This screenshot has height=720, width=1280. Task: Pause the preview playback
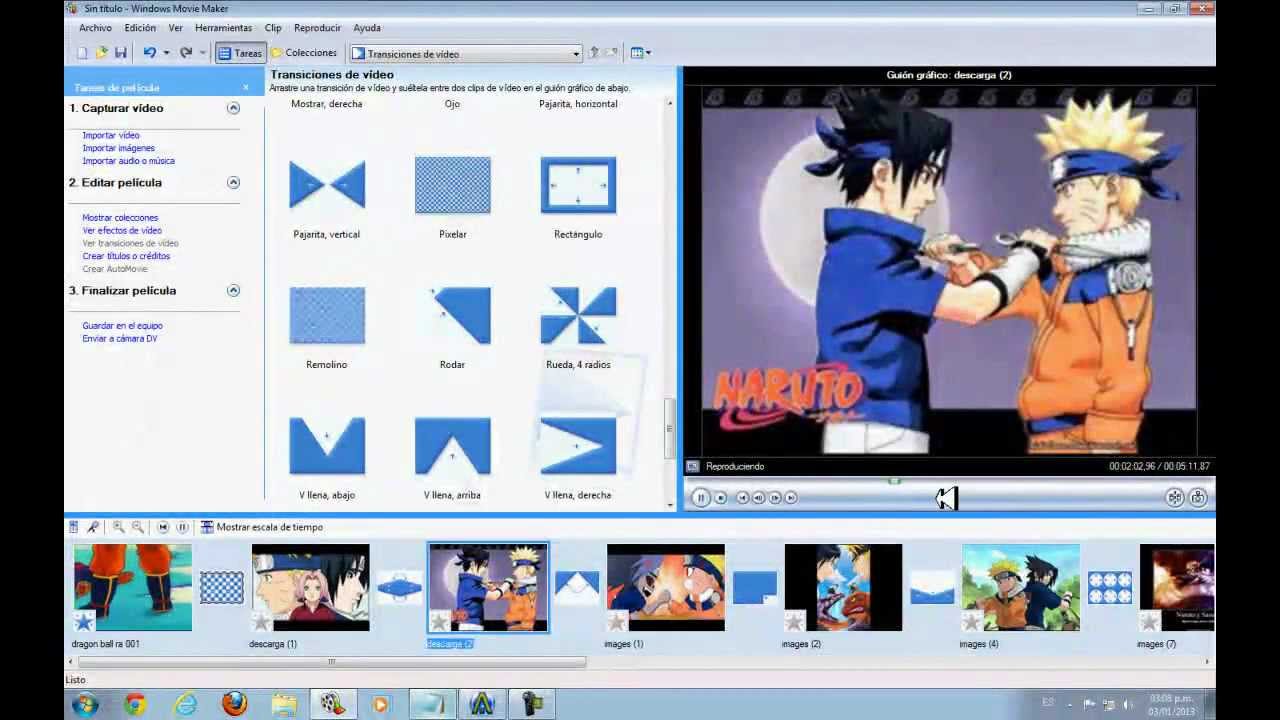tap(701, 497)
